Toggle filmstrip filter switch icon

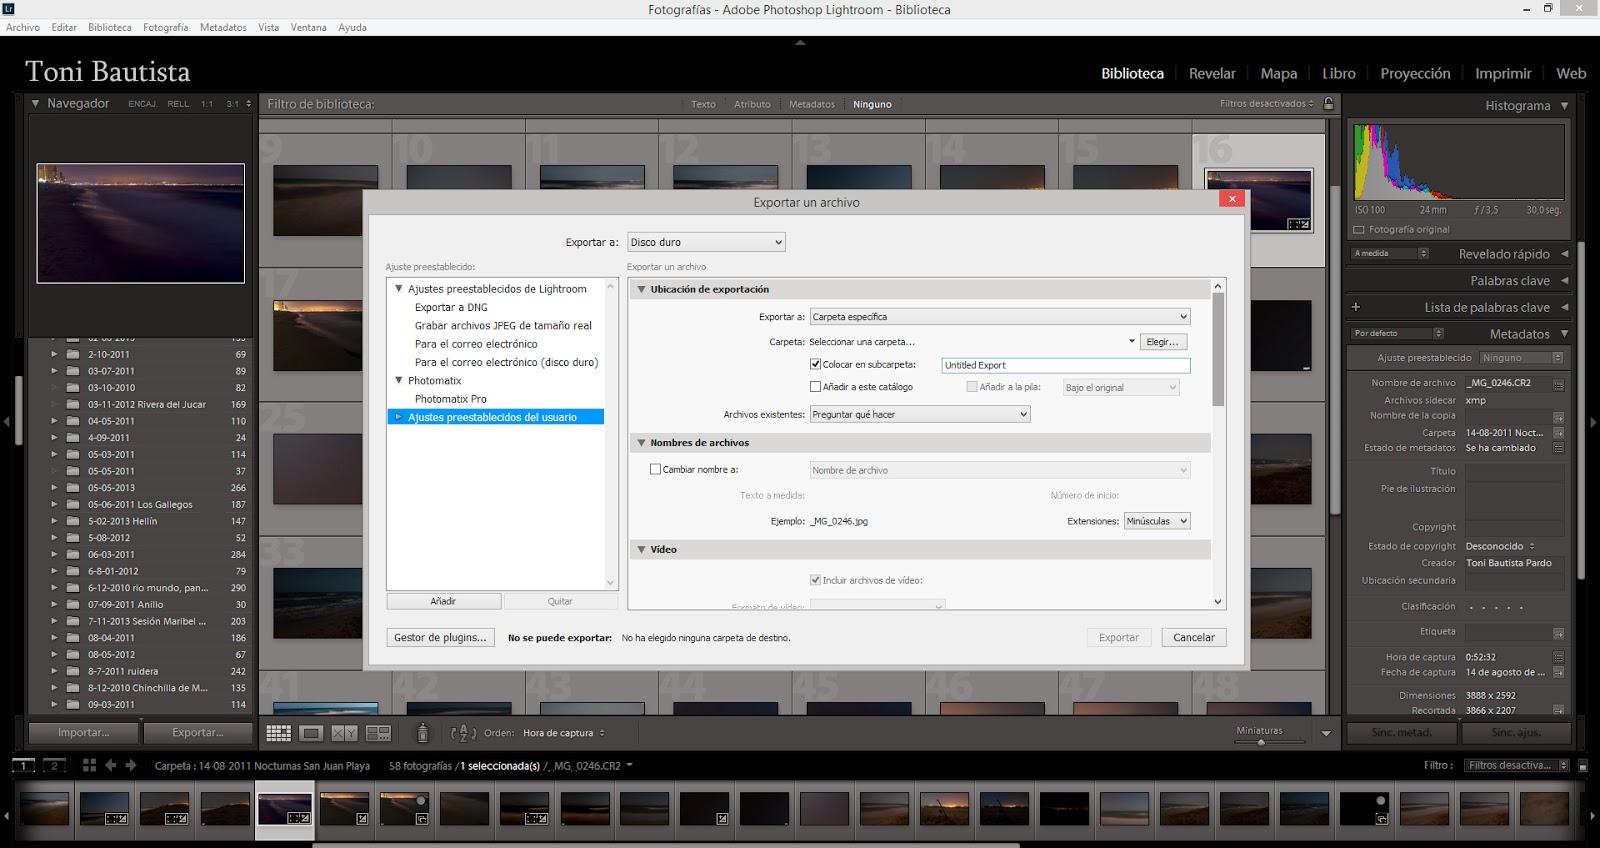(1582, 765)
